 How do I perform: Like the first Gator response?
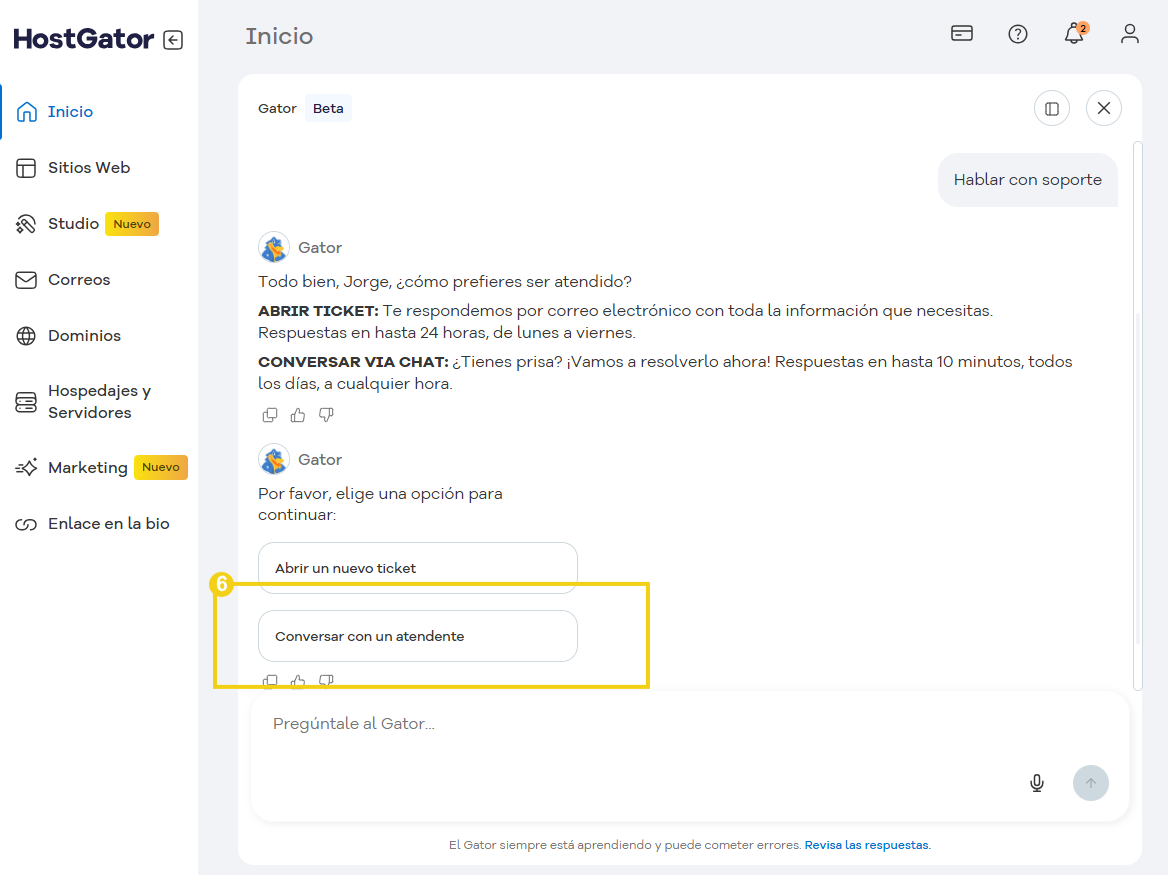pyautogui.click(x=298, y=415)
